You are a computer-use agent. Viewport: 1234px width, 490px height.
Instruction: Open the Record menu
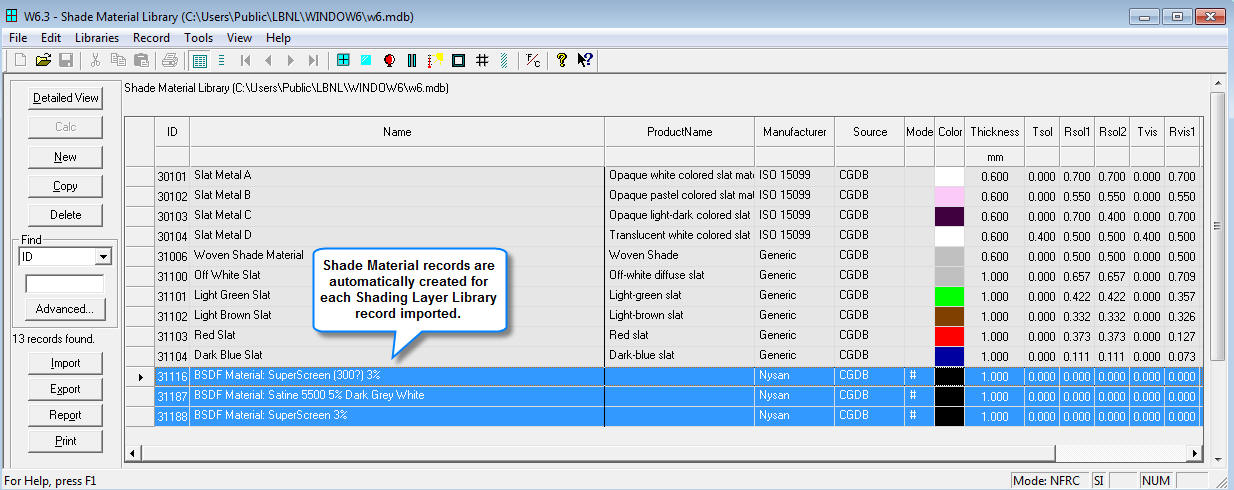[151, 38]
